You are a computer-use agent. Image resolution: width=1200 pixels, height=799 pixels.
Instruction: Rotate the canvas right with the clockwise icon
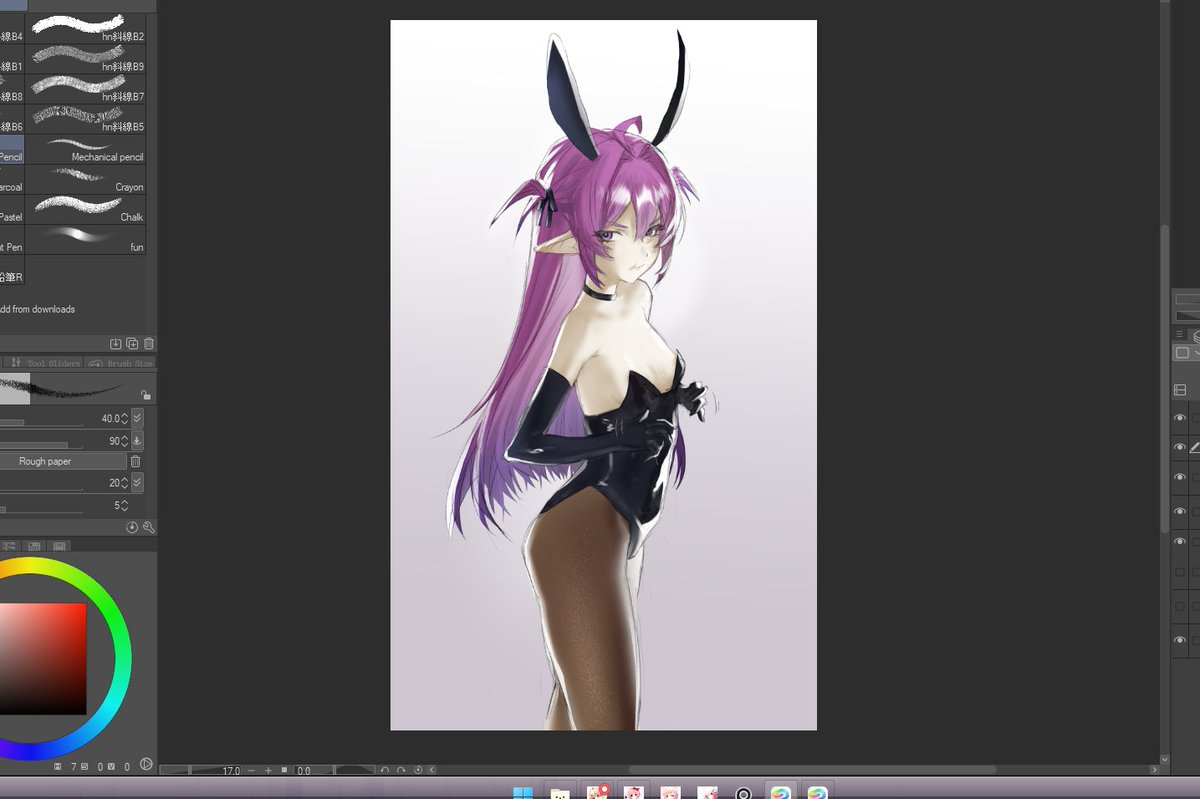pos(401,771)
